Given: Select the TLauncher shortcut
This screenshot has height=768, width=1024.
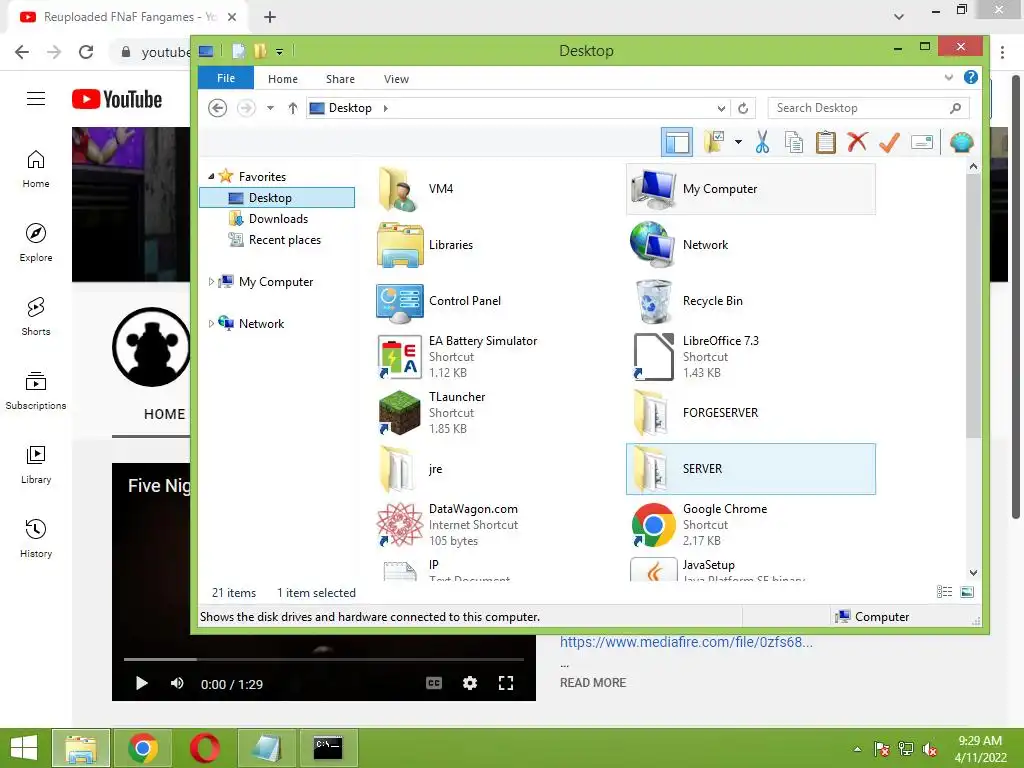Looking at the screenshot, I should (x=431, y=413).
